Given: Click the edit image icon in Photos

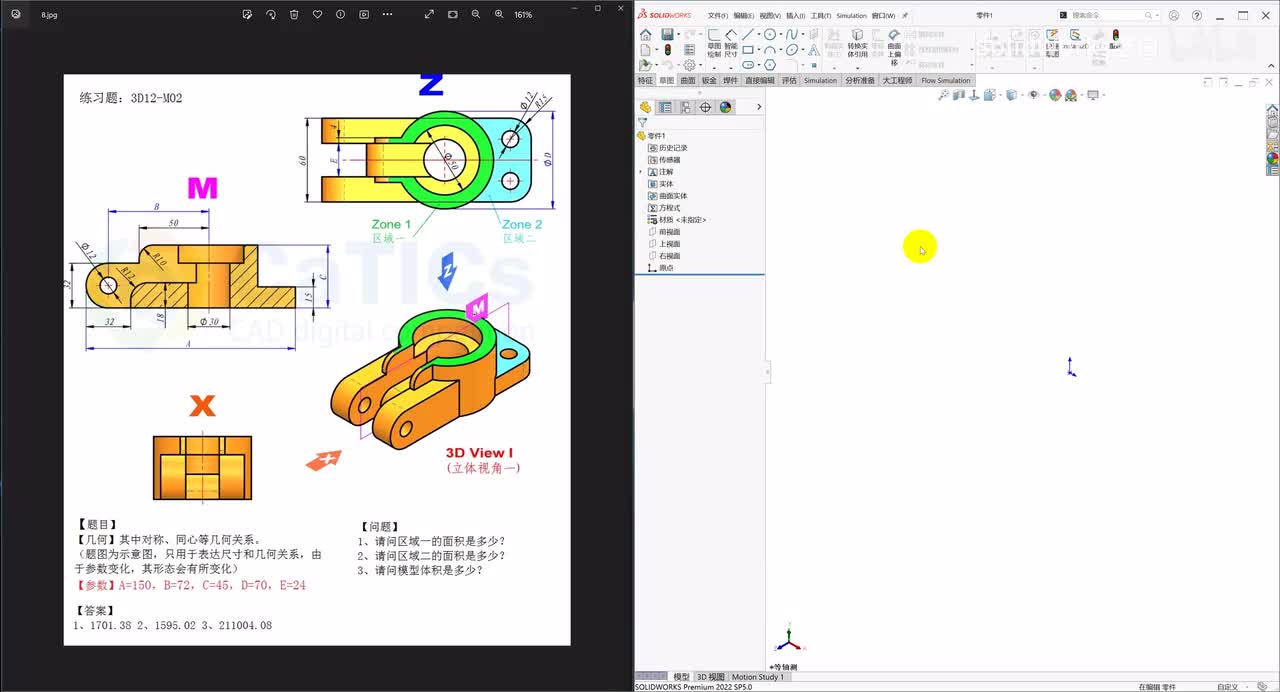Looking at the screenshot, I should (248, 14).
